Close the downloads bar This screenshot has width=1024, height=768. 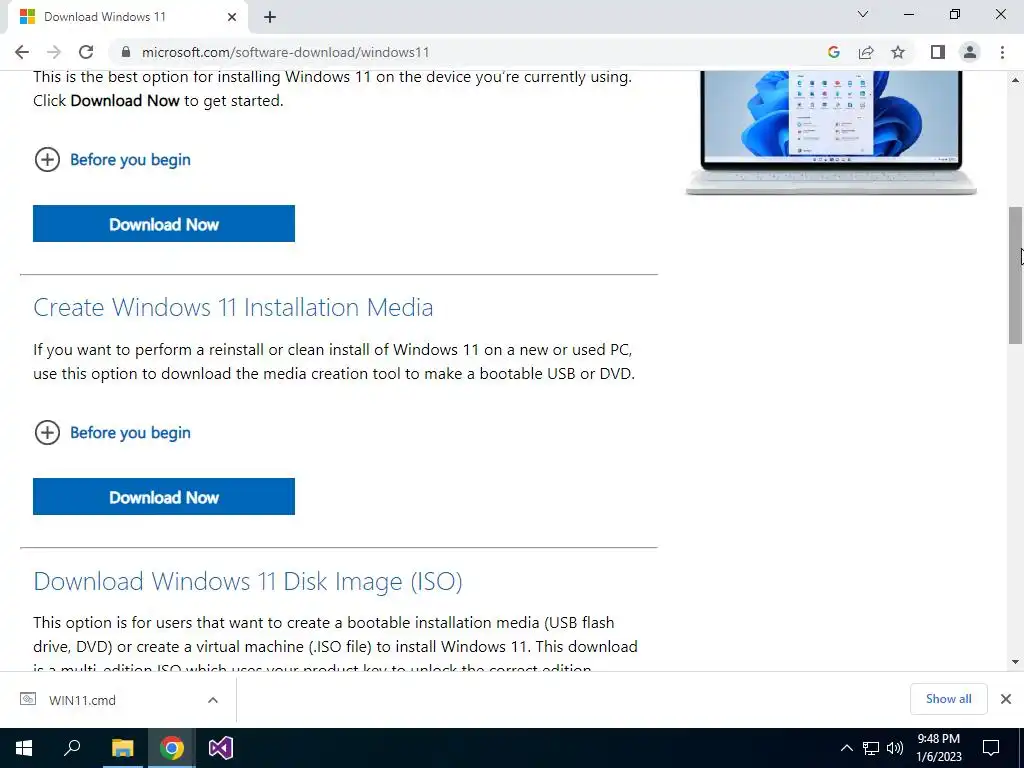[x=1006, y=699]
